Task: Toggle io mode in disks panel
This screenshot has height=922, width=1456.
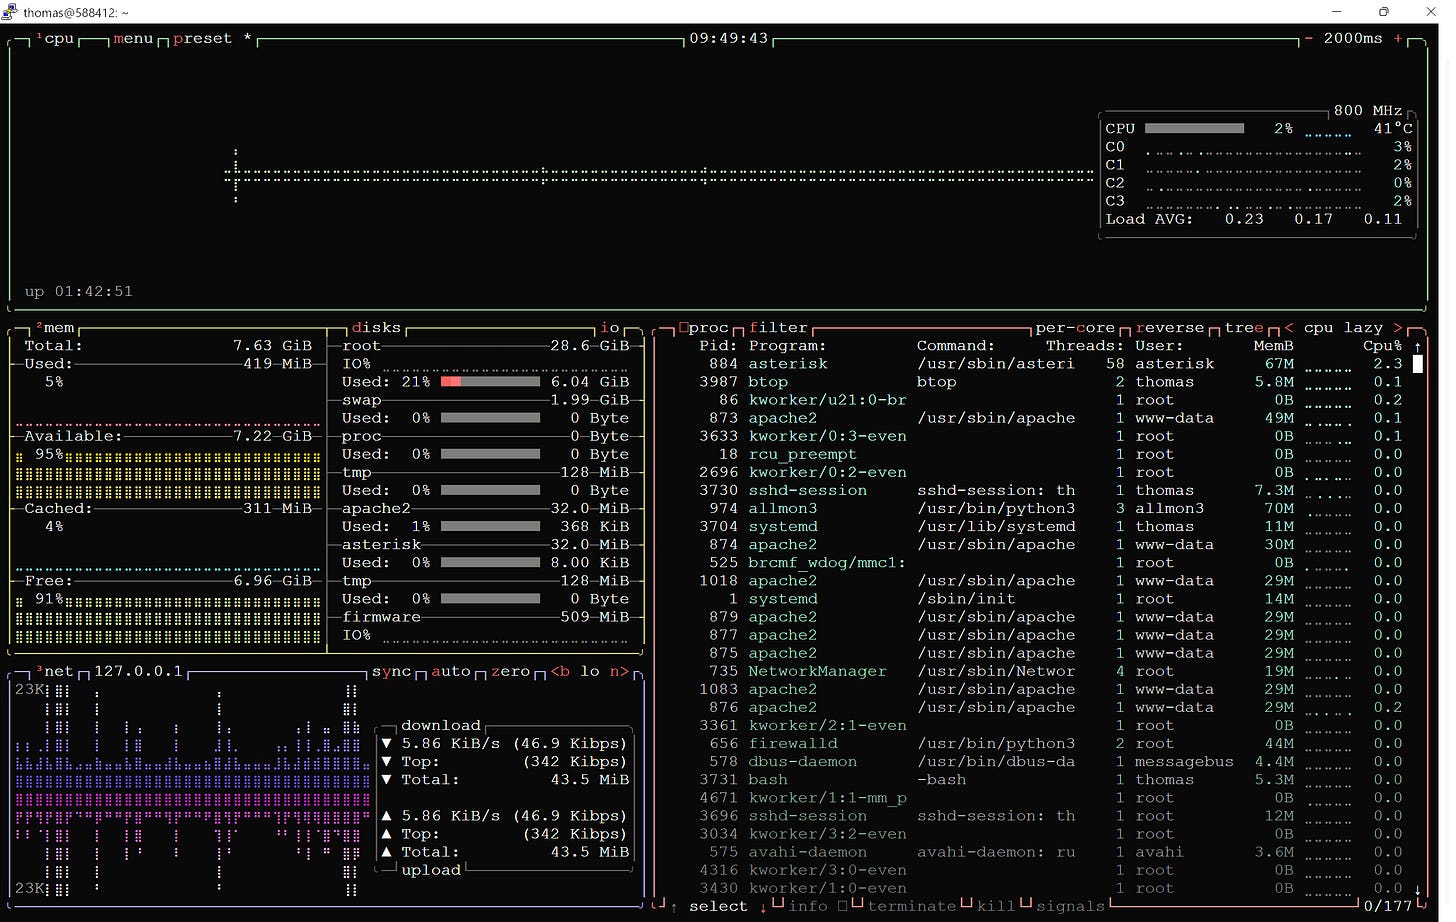Action: pyautogui.click(x=610, y=328)
